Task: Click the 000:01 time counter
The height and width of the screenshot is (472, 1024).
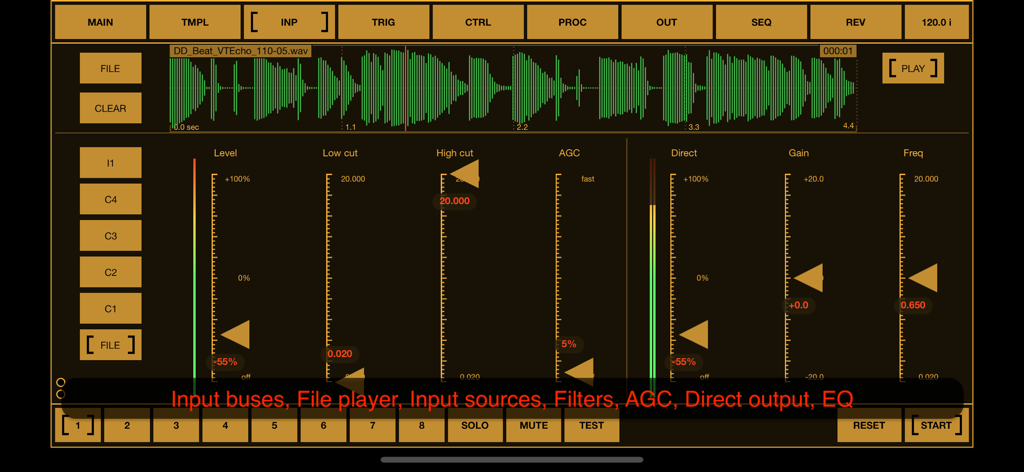Action: 839,51
